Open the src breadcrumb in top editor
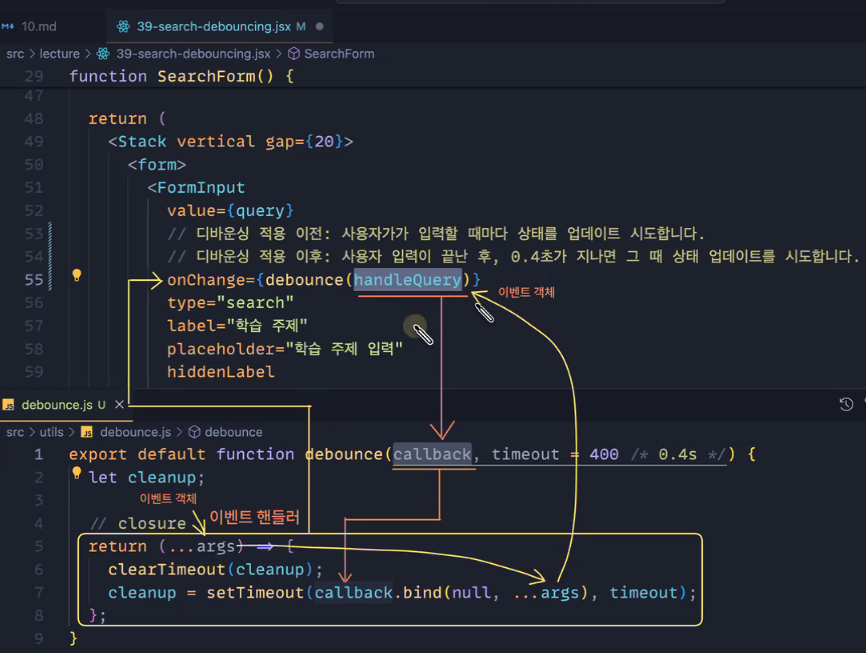 click(x=15, y=54)
